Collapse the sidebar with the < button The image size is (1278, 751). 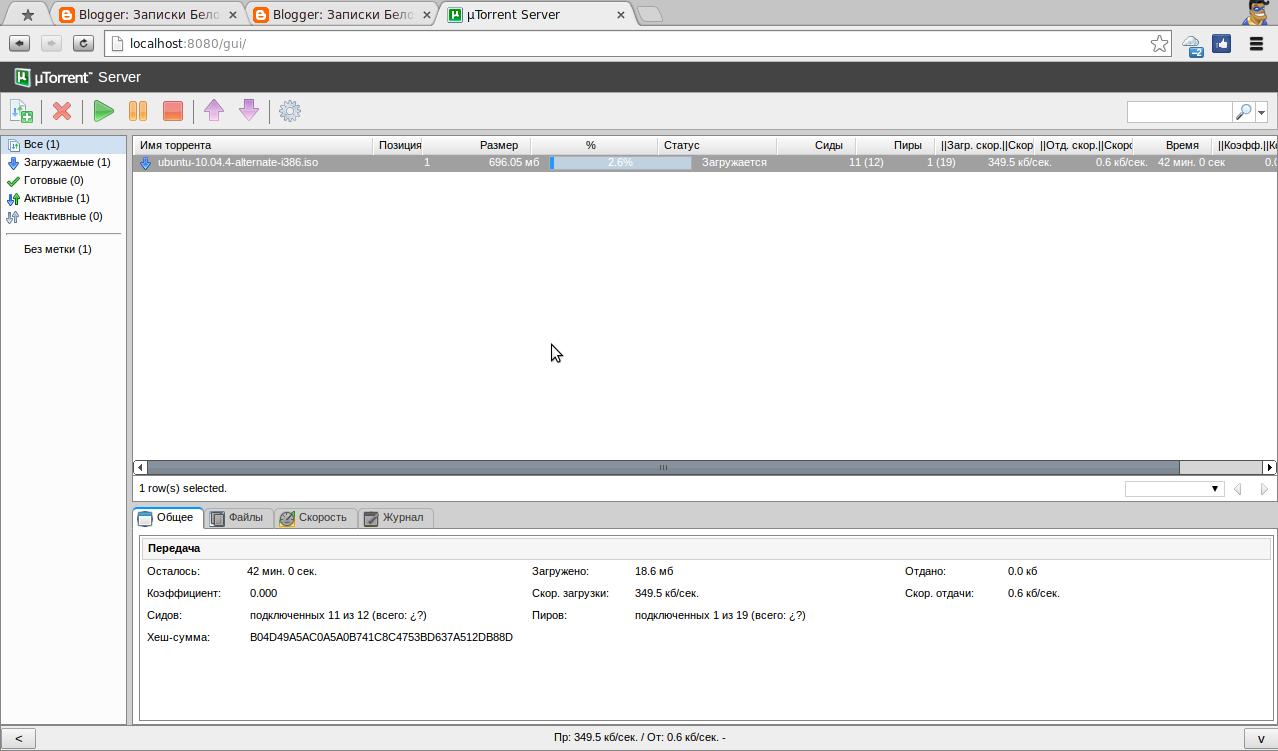18,739
